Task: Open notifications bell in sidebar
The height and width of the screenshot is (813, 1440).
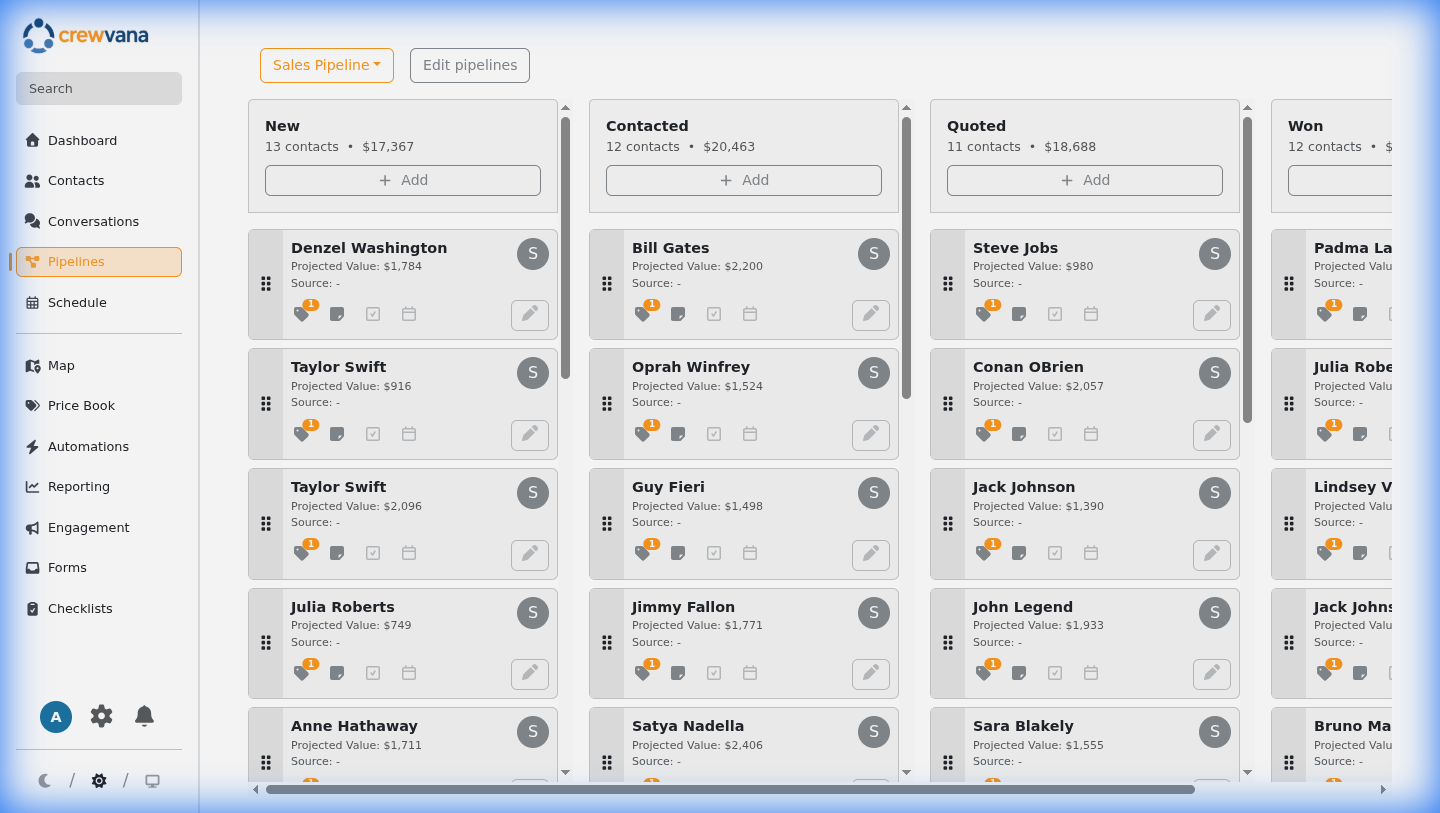Action: tap(144, 716)
